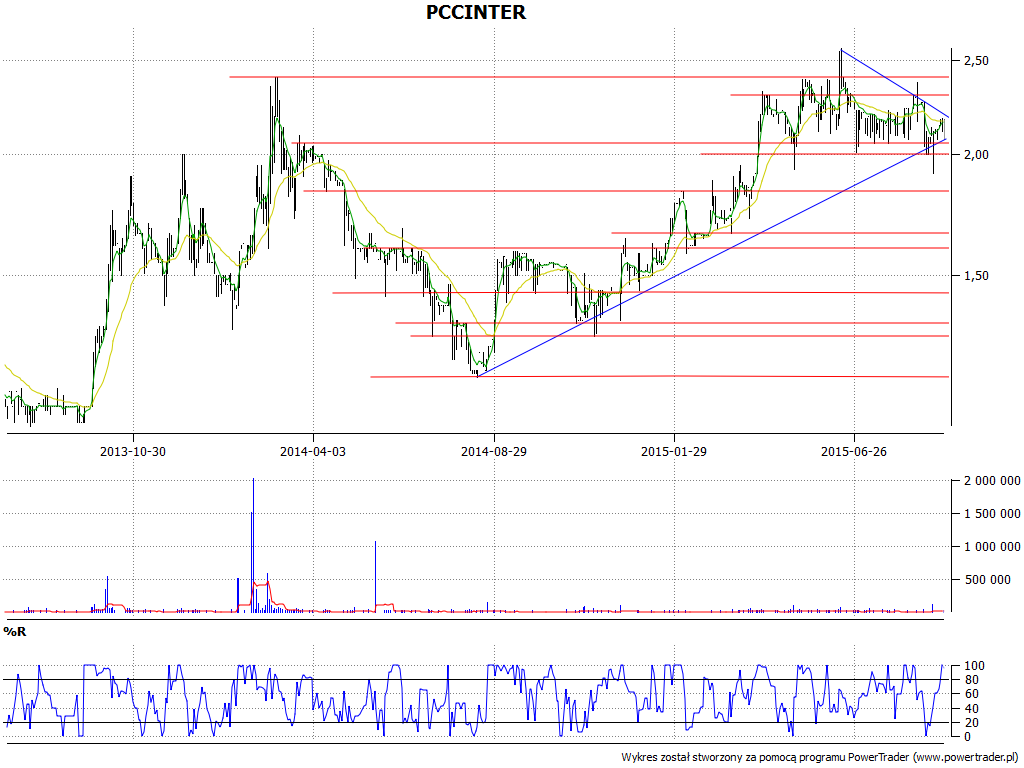Click the 0 level on %R axis

pos(967,737)
